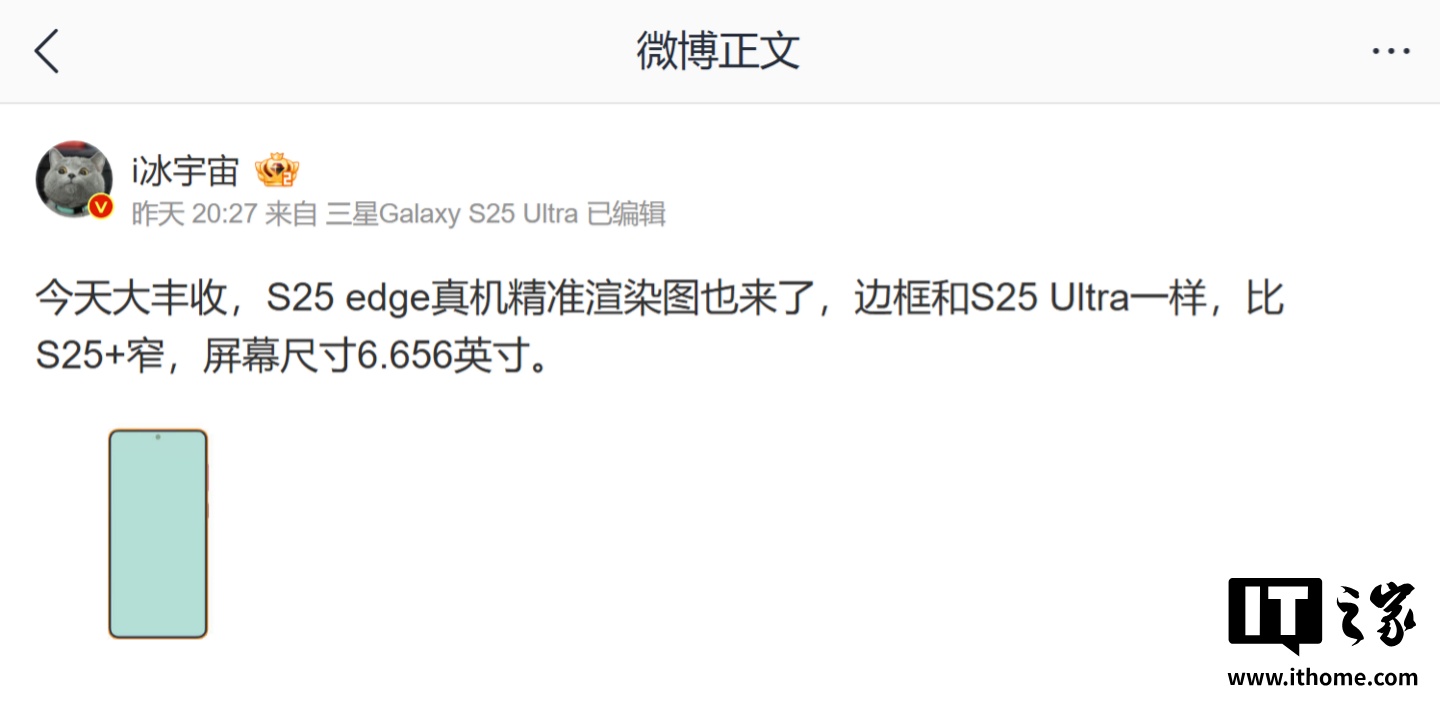Open the S25 edge phone render thumbnail

(x=158, y=534)
